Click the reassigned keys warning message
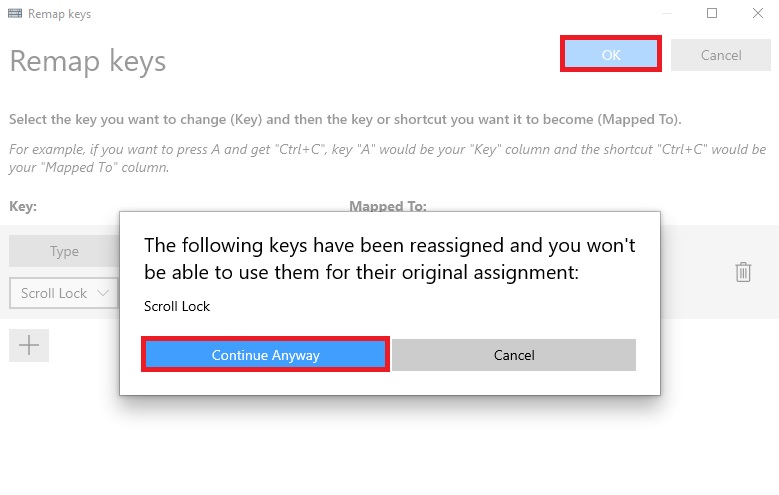The width and height of the screenshot is (779, 495). coord(390,259)
